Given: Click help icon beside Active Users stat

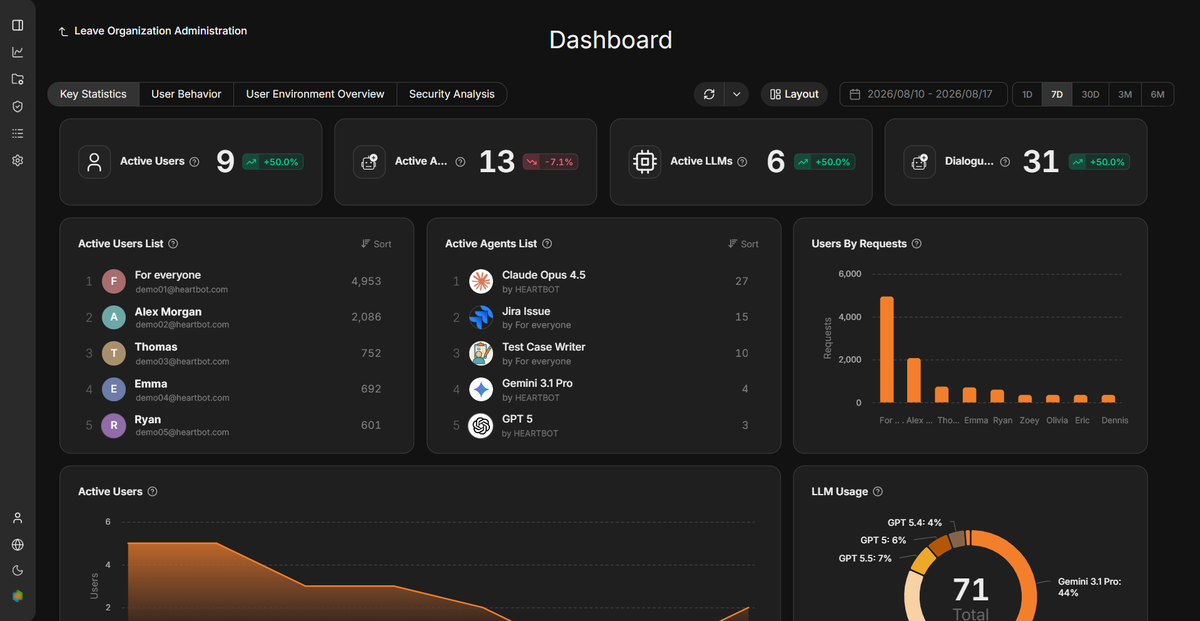Looking at the screenshot, I should (x=194, y=162).
